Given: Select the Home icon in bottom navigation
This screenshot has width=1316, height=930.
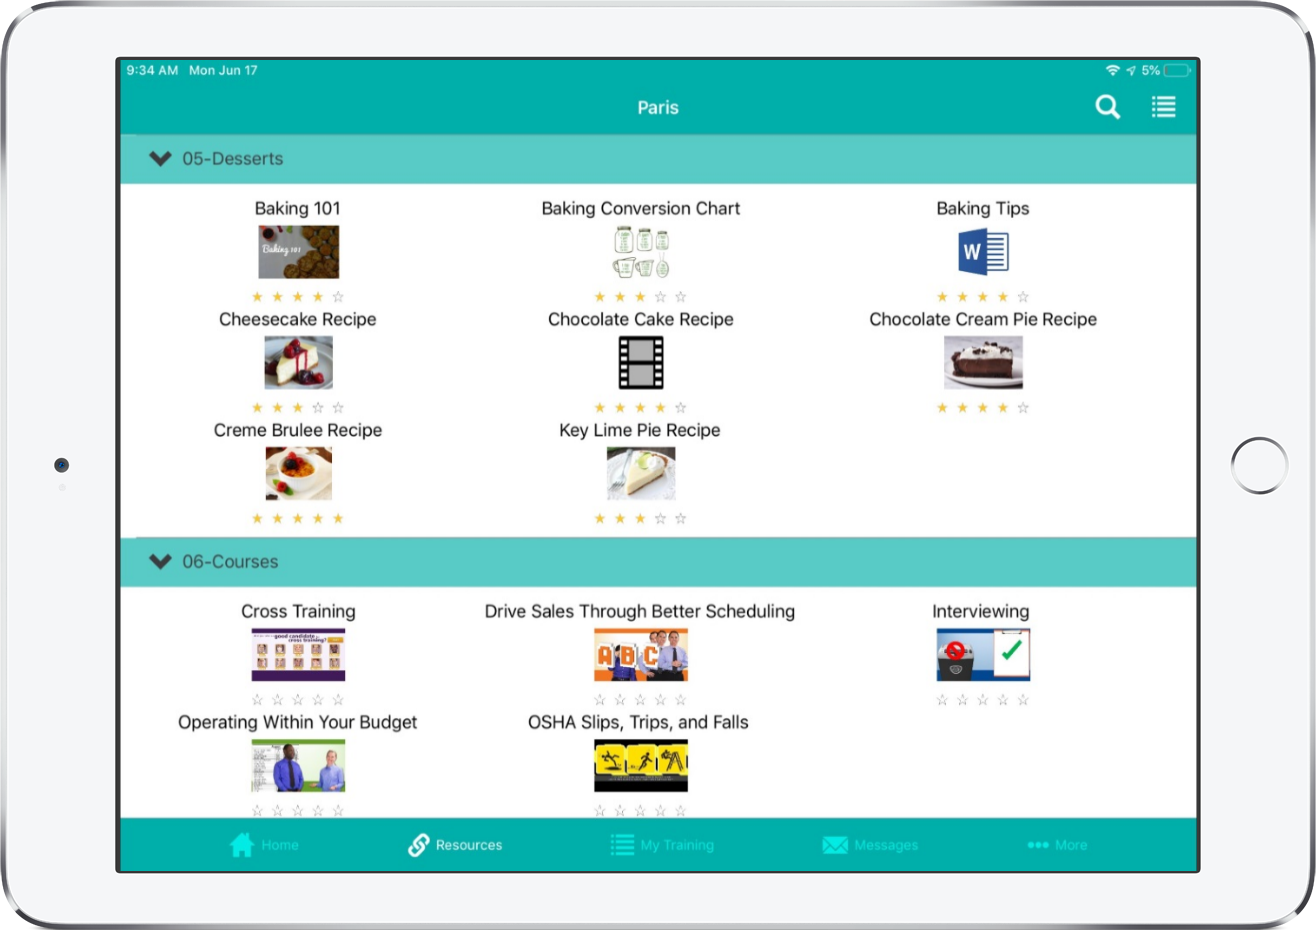Looking at the screenshot, I should click(x=241, y=844).
